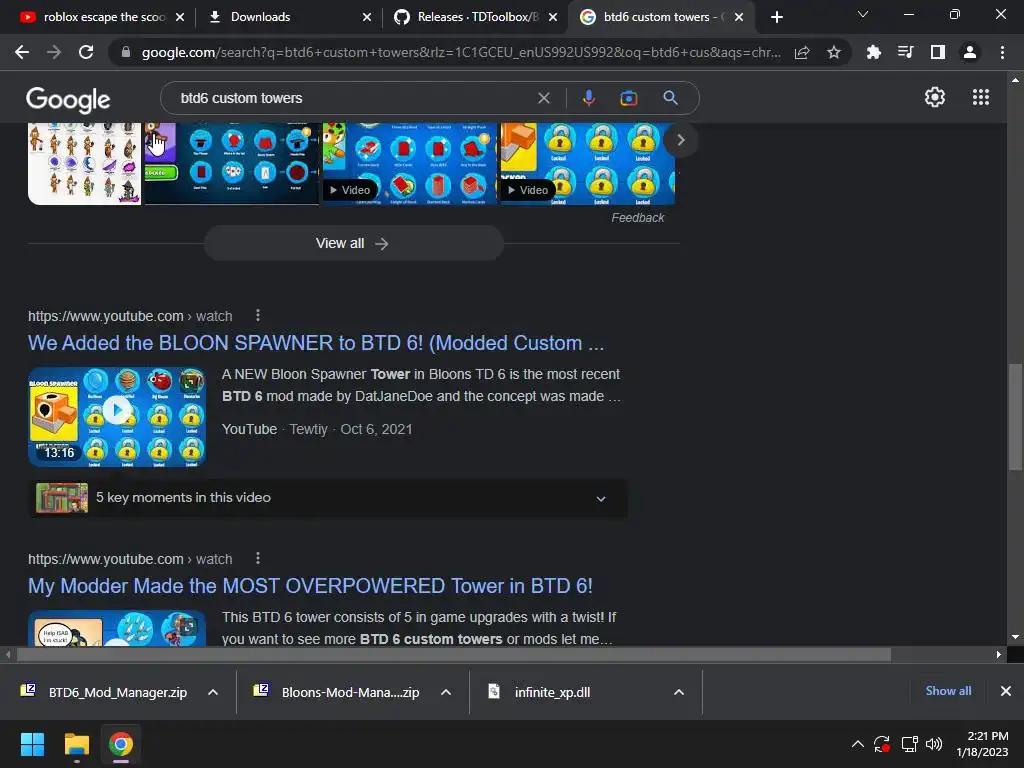Open Windows Start menu
Viewport: 1024px width, 768px height.
pos(32,744)
